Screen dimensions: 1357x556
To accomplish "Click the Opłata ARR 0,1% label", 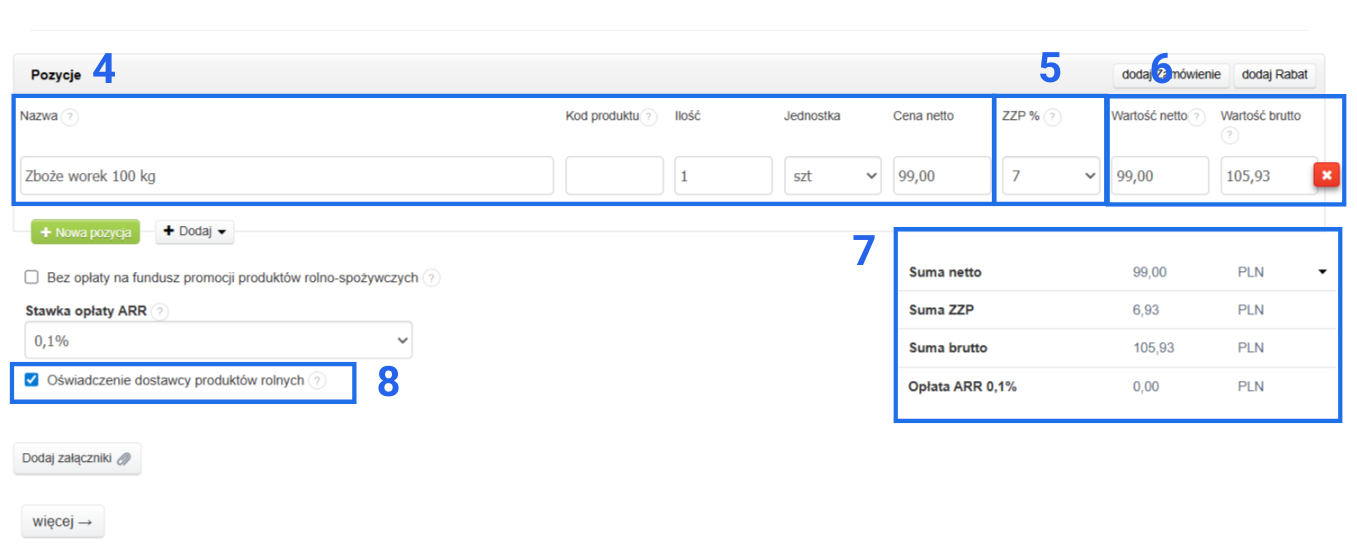I will [962, 387].
